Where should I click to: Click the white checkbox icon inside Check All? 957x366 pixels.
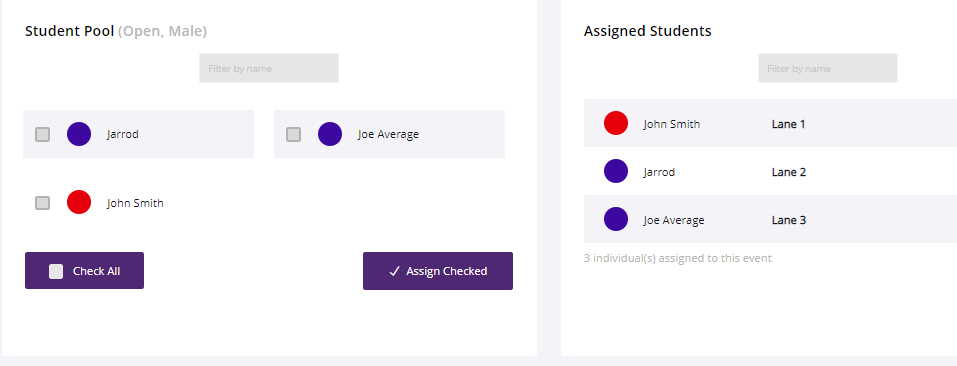coord(56,271)
